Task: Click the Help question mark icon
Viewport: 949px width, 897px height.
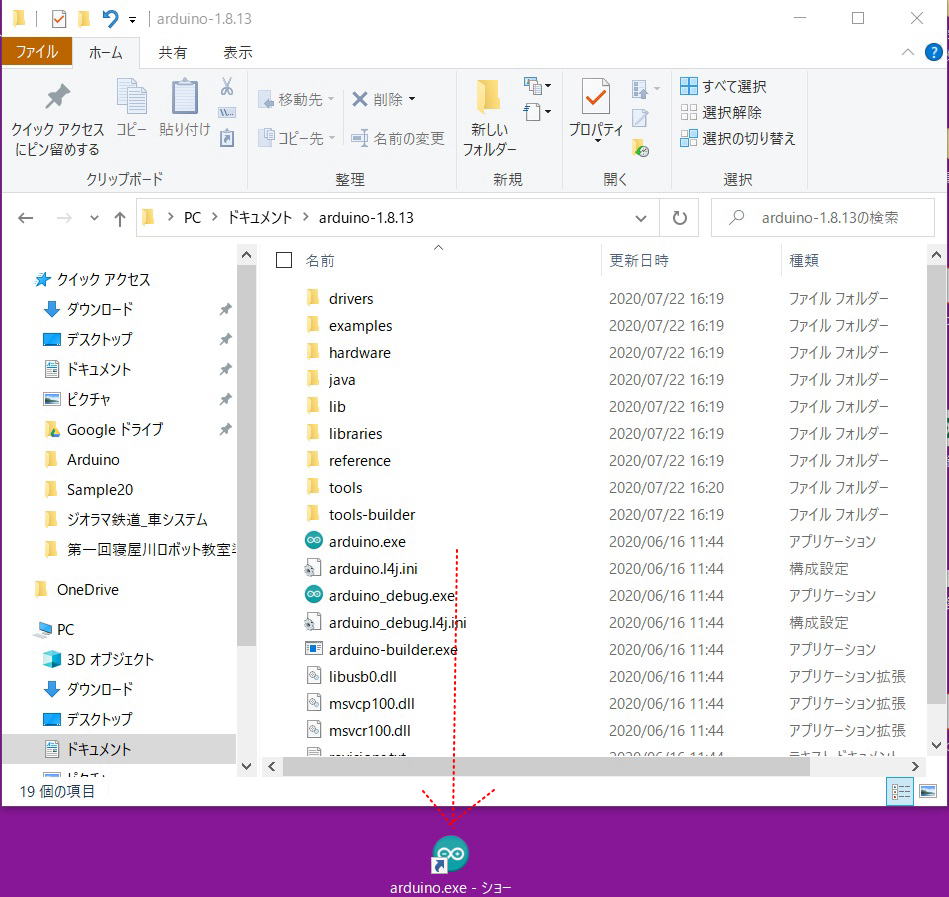Action: pos(934,53)
